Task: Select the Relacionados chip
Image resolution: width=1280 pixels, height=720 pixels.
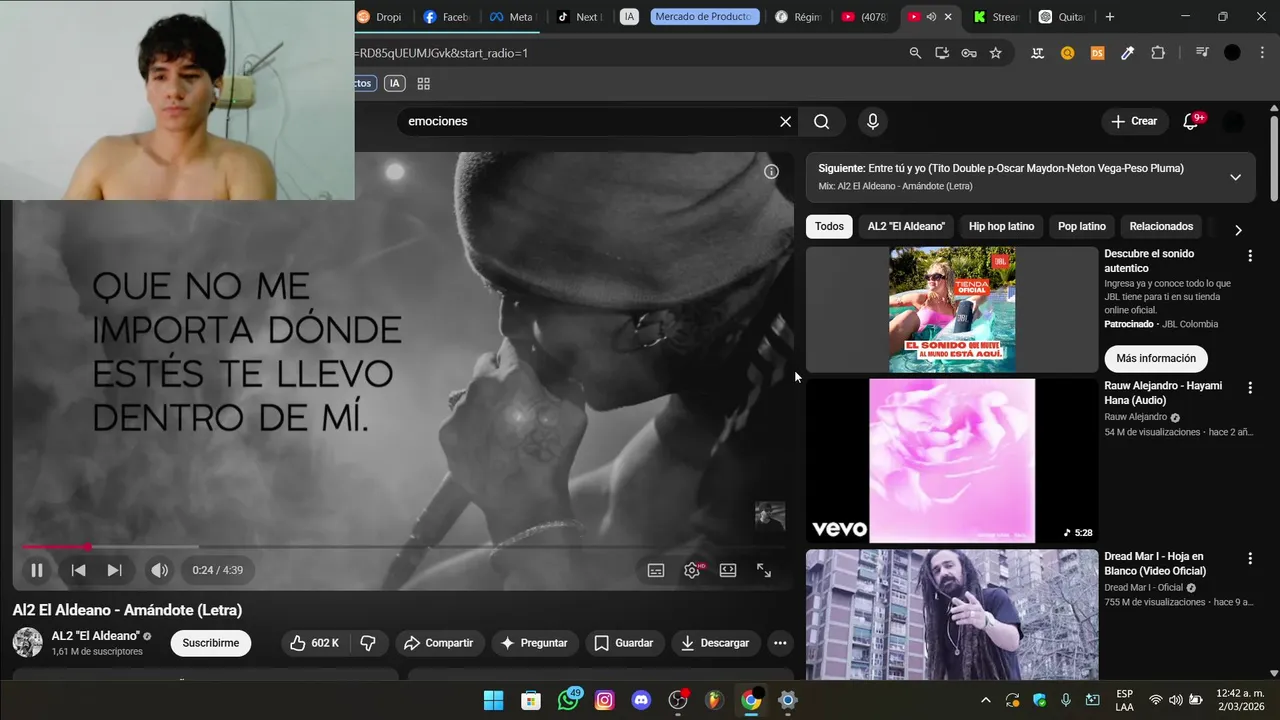Action: point(1161,227)
